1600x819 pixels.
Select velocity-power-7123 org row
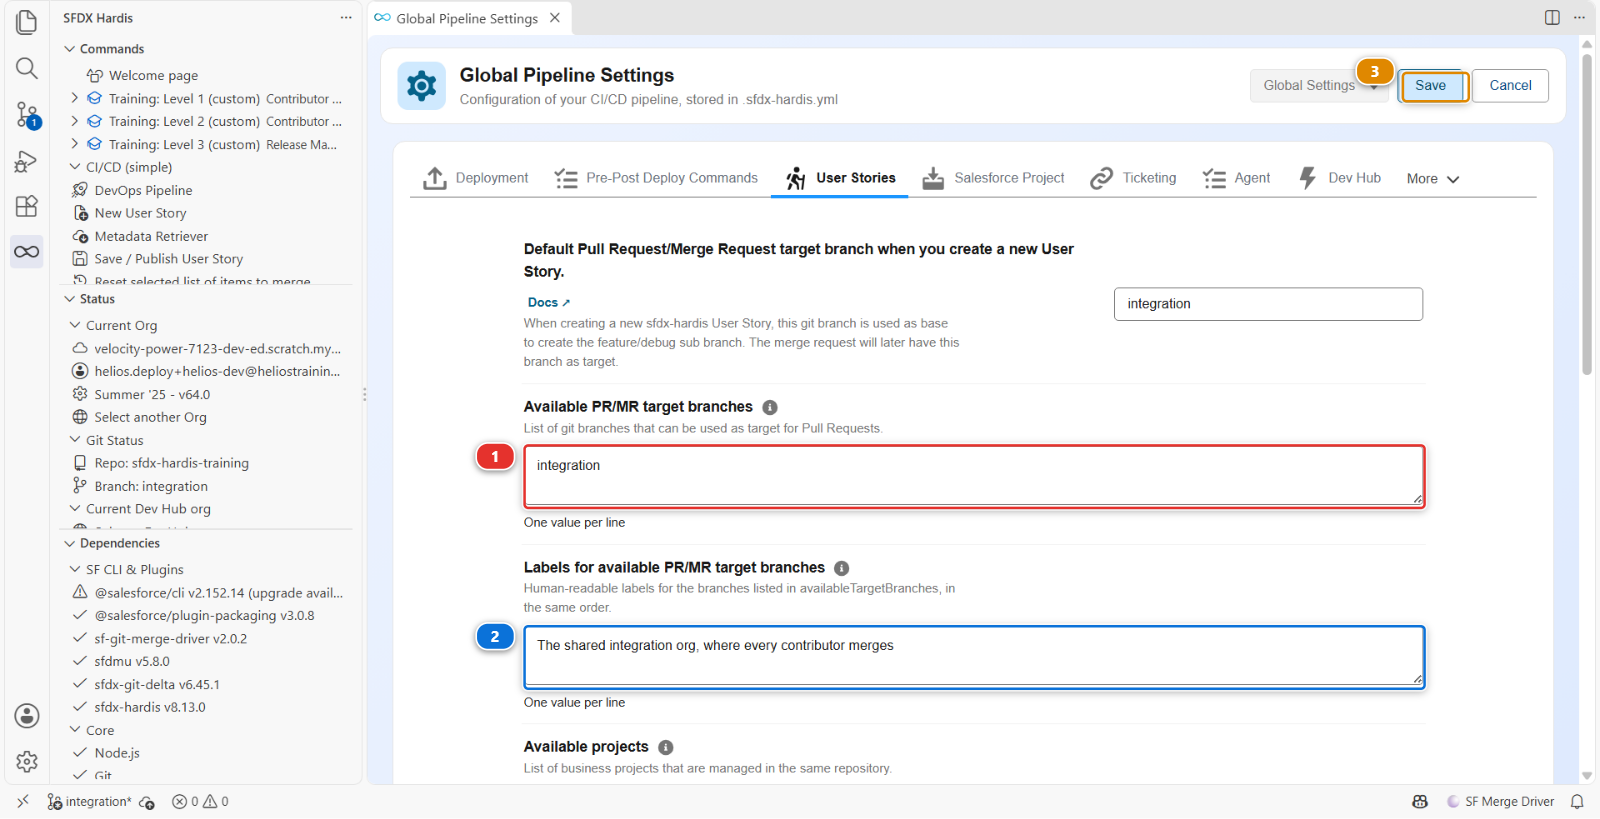208,348
